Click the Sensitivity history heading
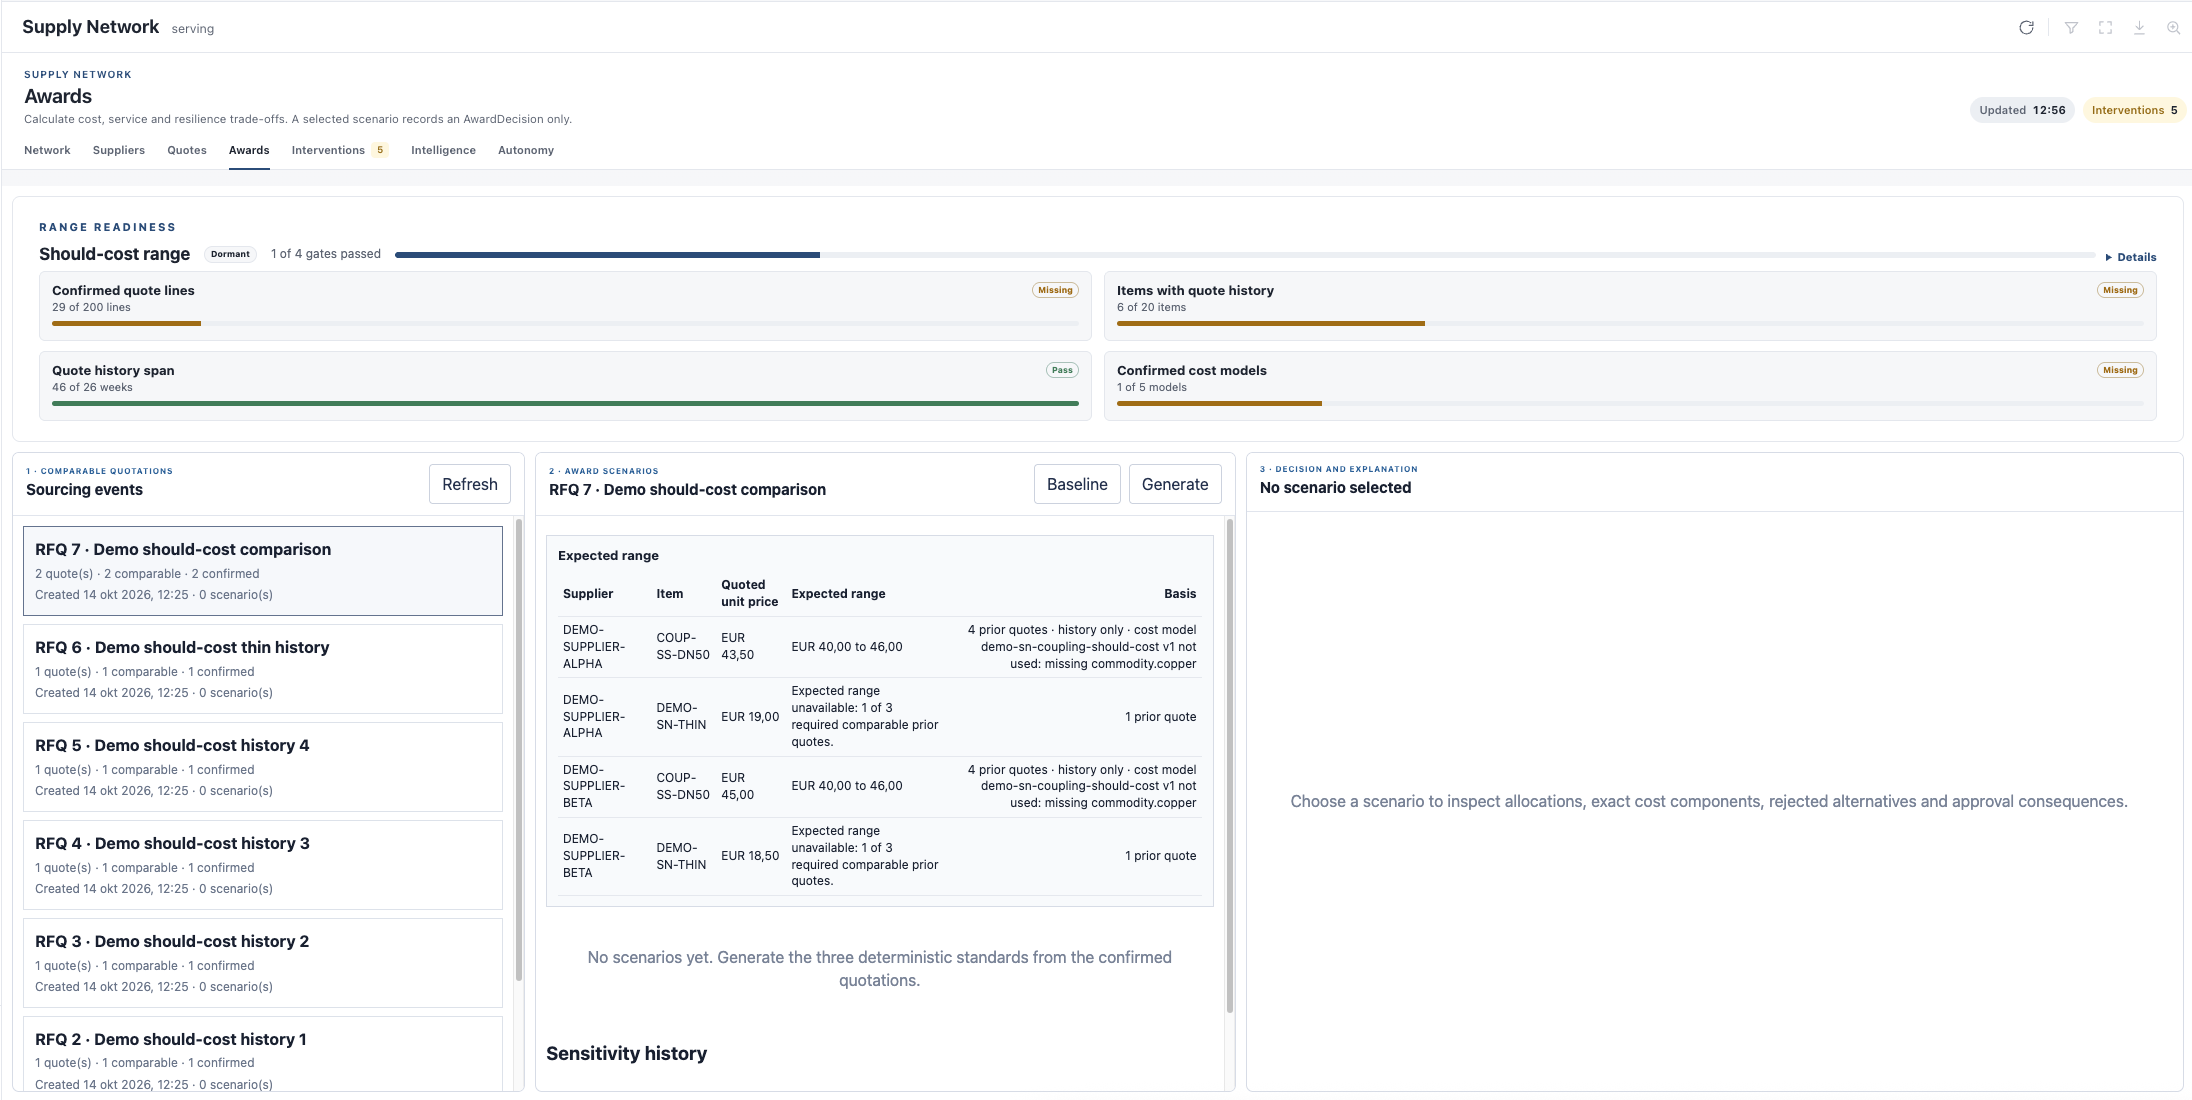The width and height of the screenshot is (2192, 1100). 626,1053
